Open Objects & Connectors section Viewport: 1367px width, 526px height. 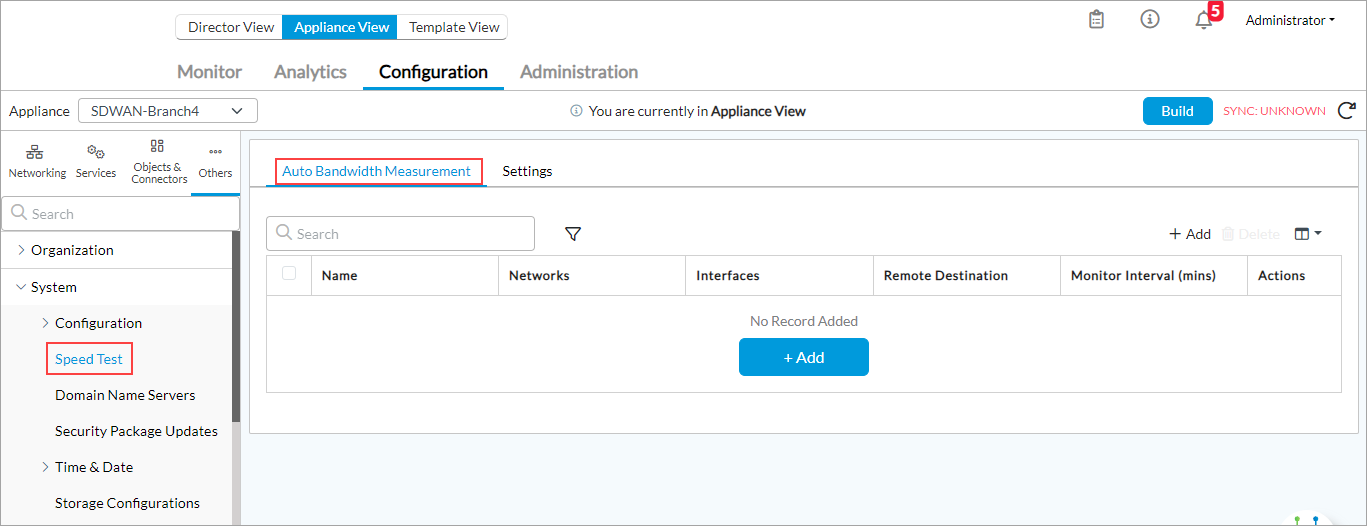pyautogui.click(x=158, y=160)
